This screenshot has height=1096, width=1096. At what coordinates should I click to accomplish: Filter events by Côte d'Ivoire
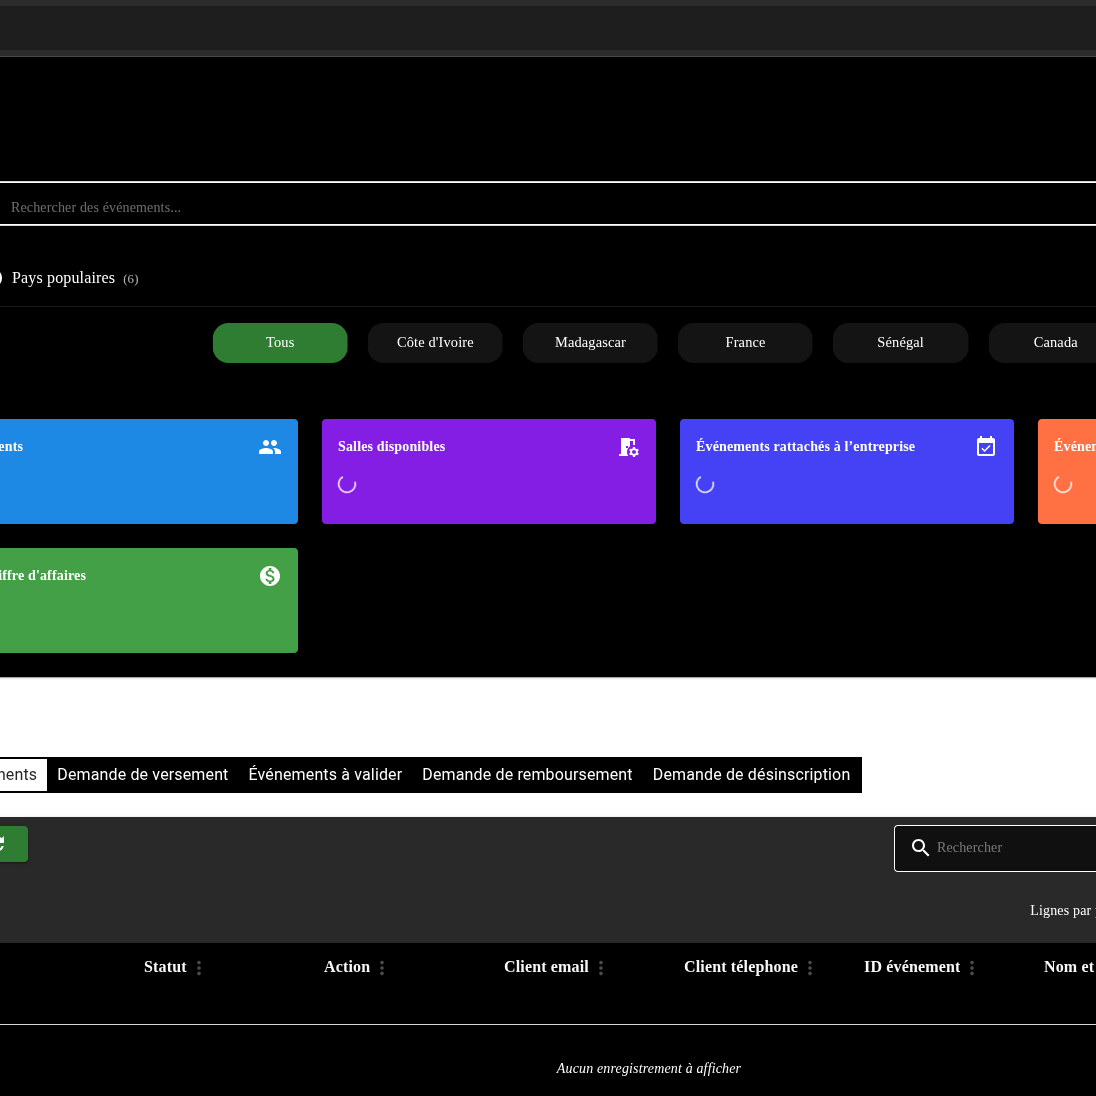point(435,343)
